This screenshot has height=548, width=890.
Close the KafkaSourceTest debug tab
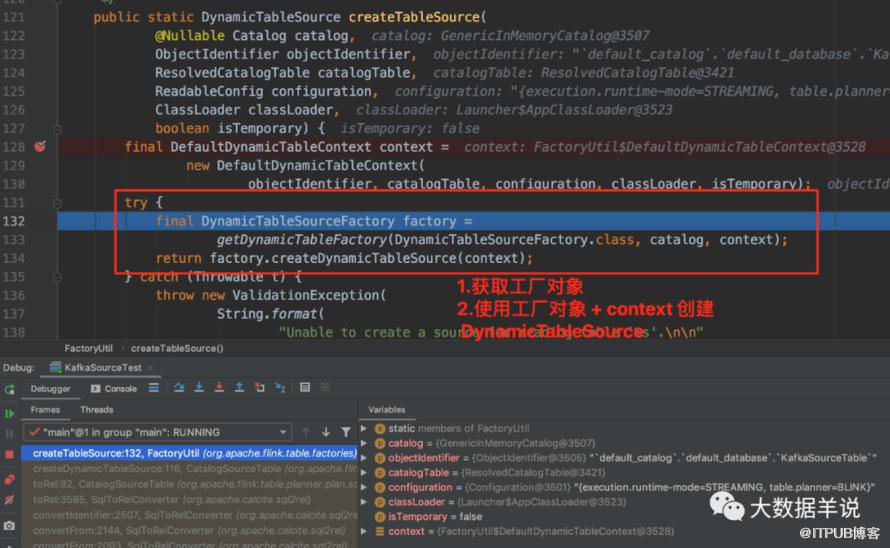pos(150,367)
